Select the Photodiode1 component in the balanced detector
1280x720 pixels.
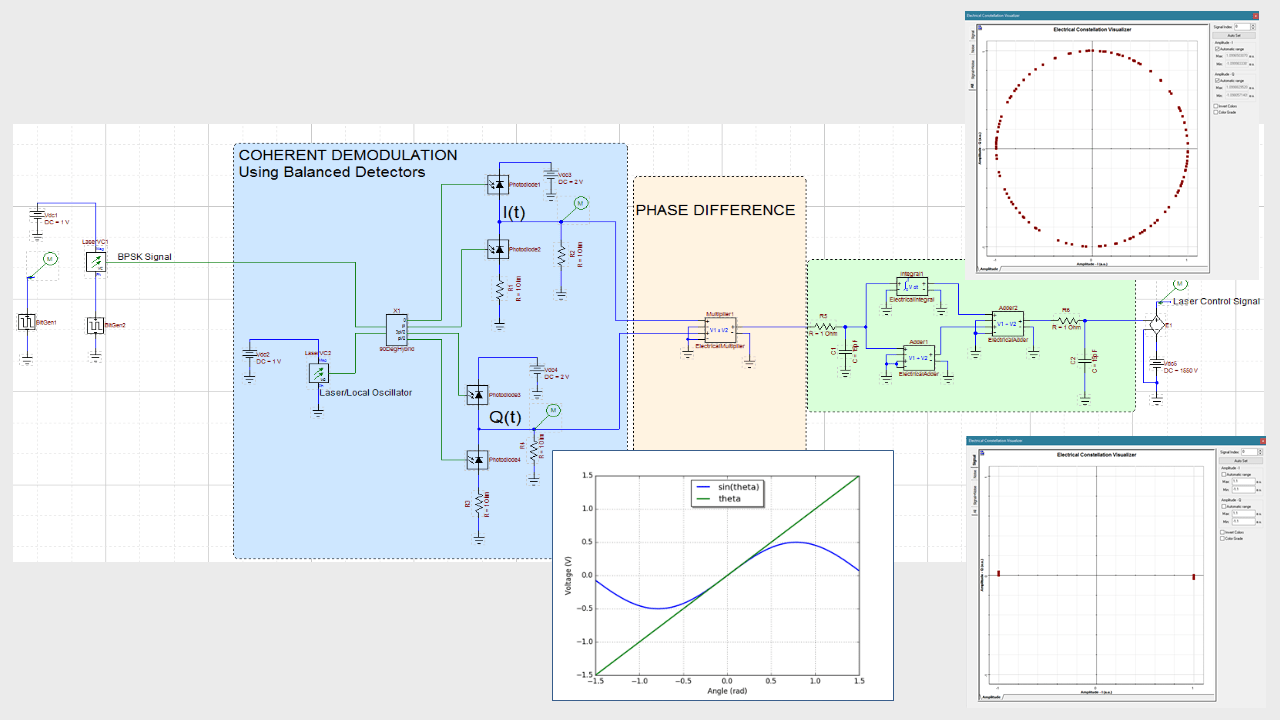tap(497, 185)
